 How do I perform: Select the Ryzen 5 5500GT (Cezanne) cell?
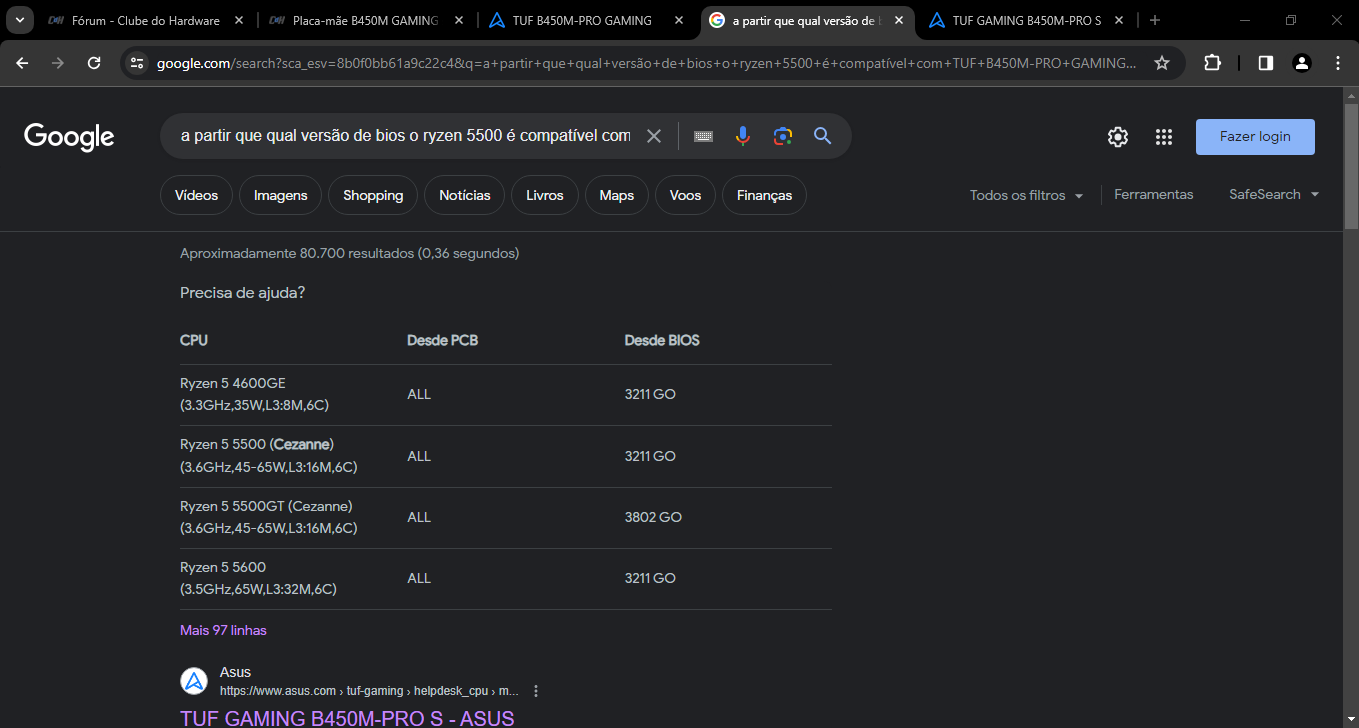269,517
